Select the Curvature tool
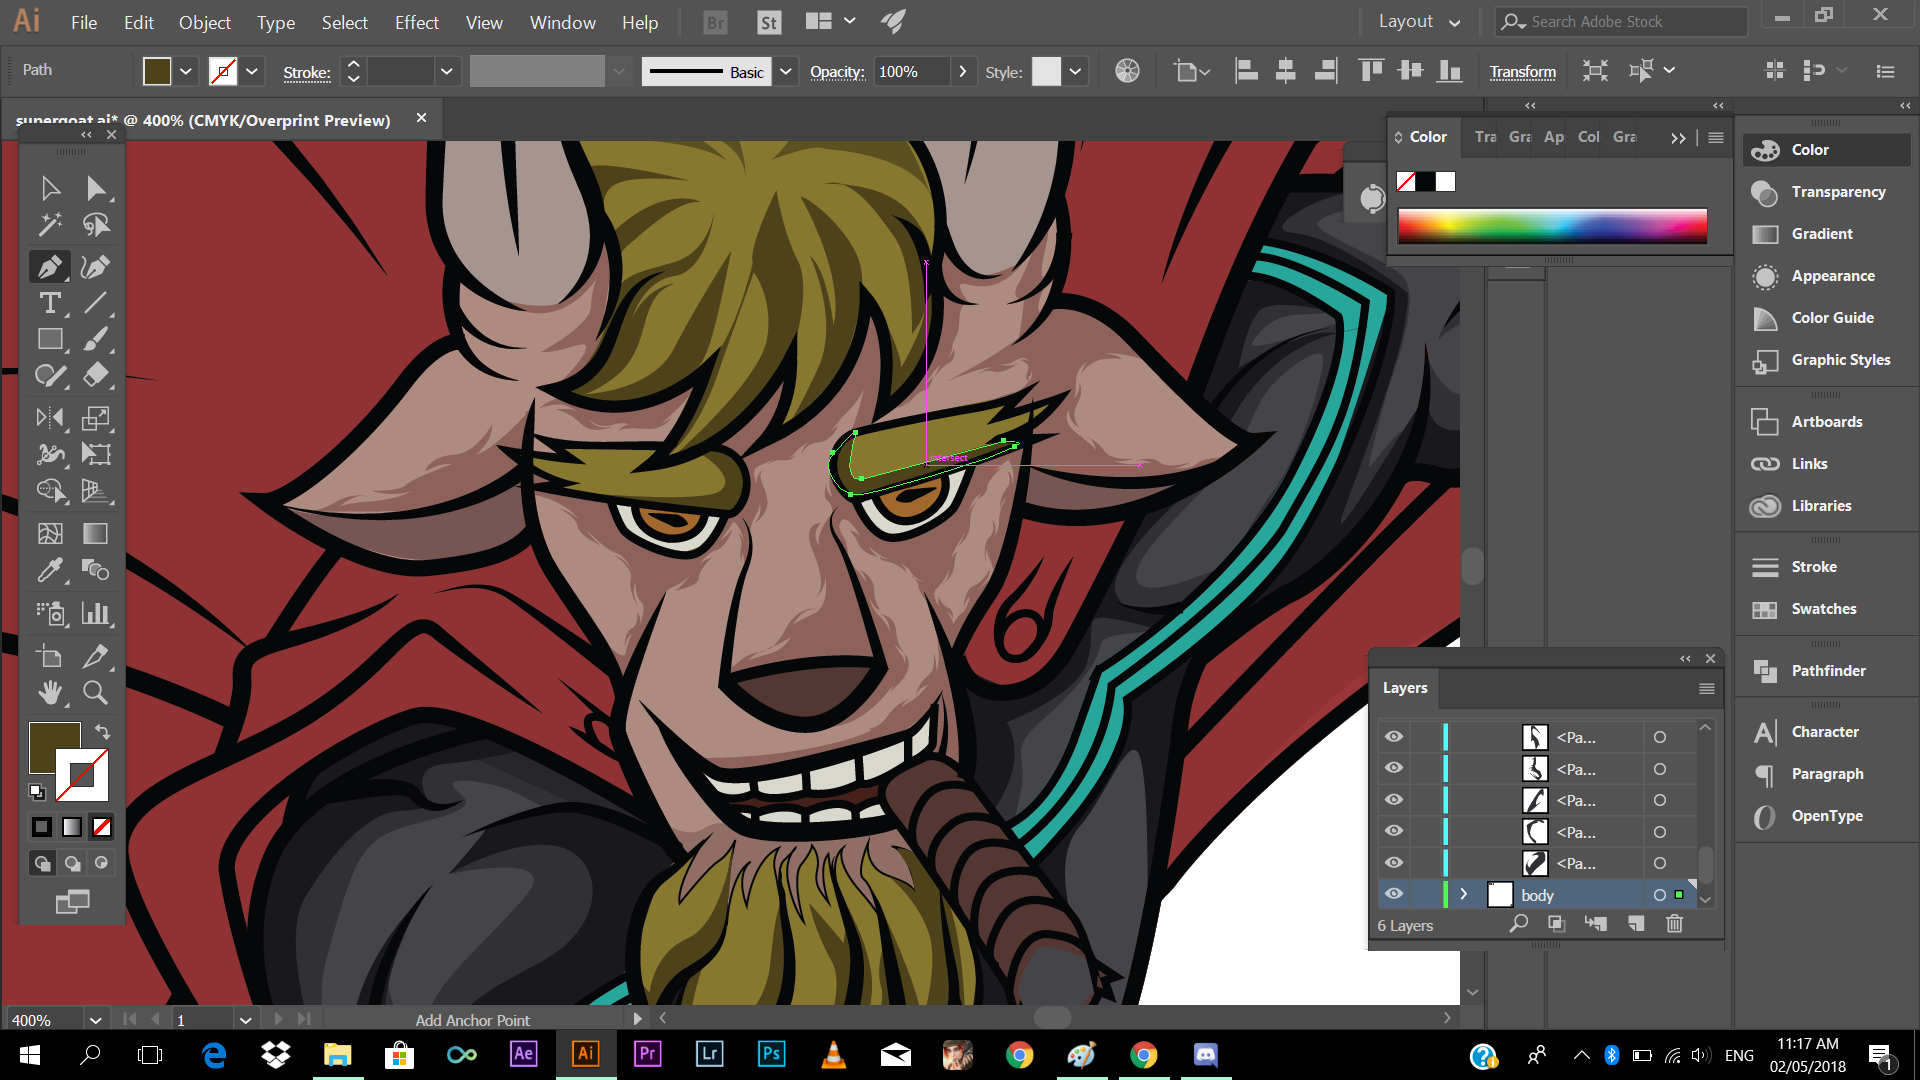Viewport: 1920px width, 1080px height. point(96,267)
